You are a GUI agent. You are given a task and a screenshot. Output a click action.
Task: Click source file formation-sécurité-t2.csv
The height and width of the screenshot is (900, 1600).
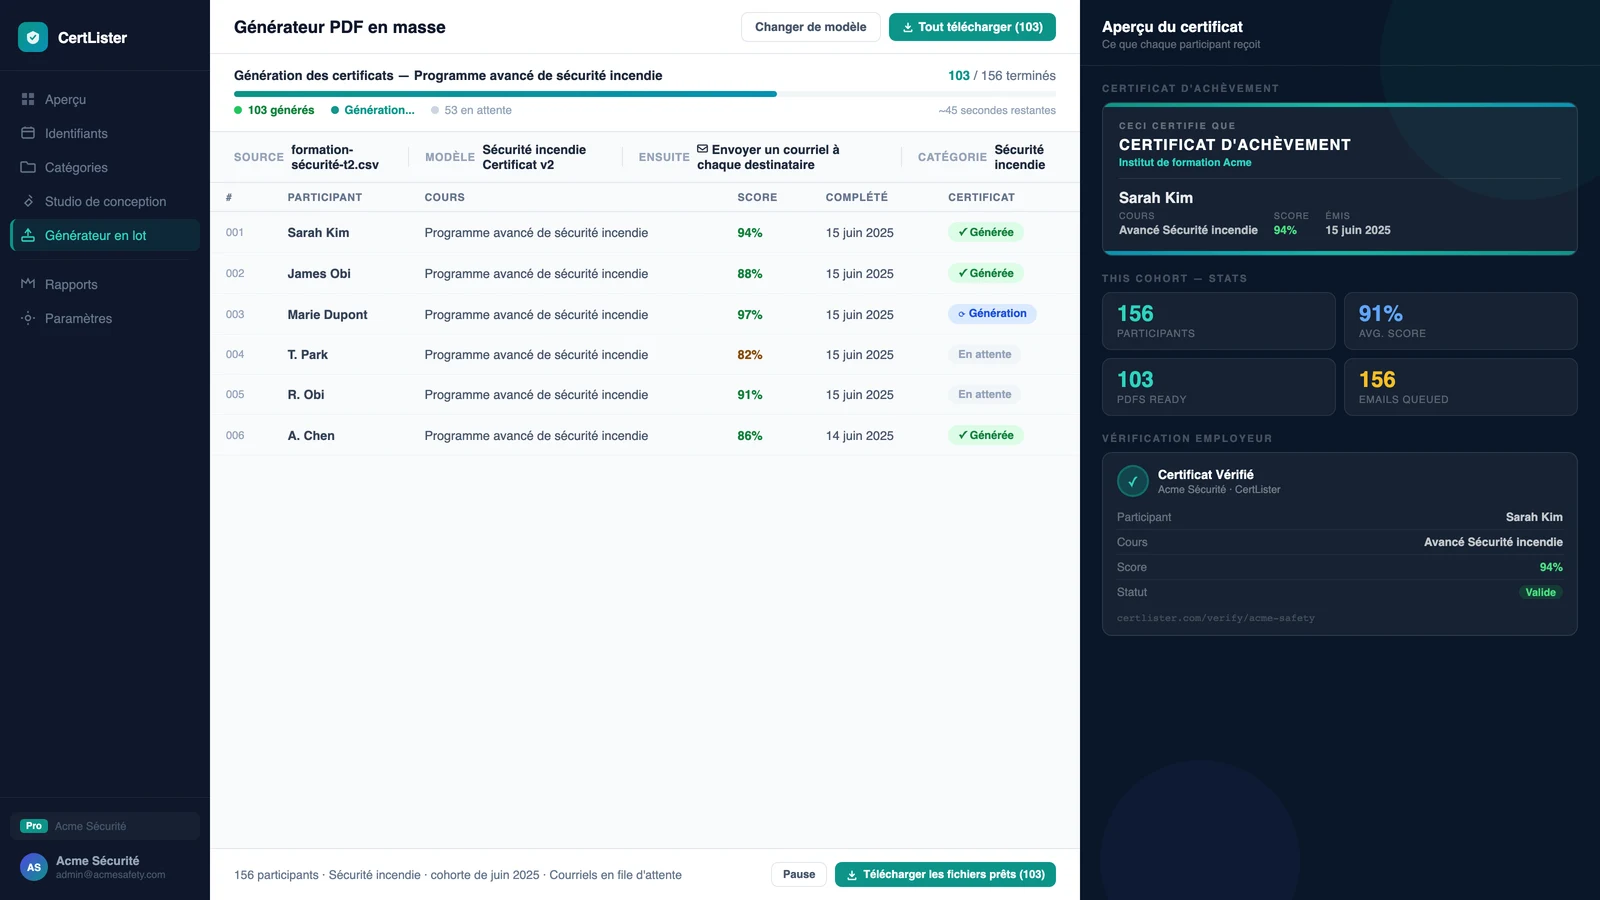click(335, 157)
